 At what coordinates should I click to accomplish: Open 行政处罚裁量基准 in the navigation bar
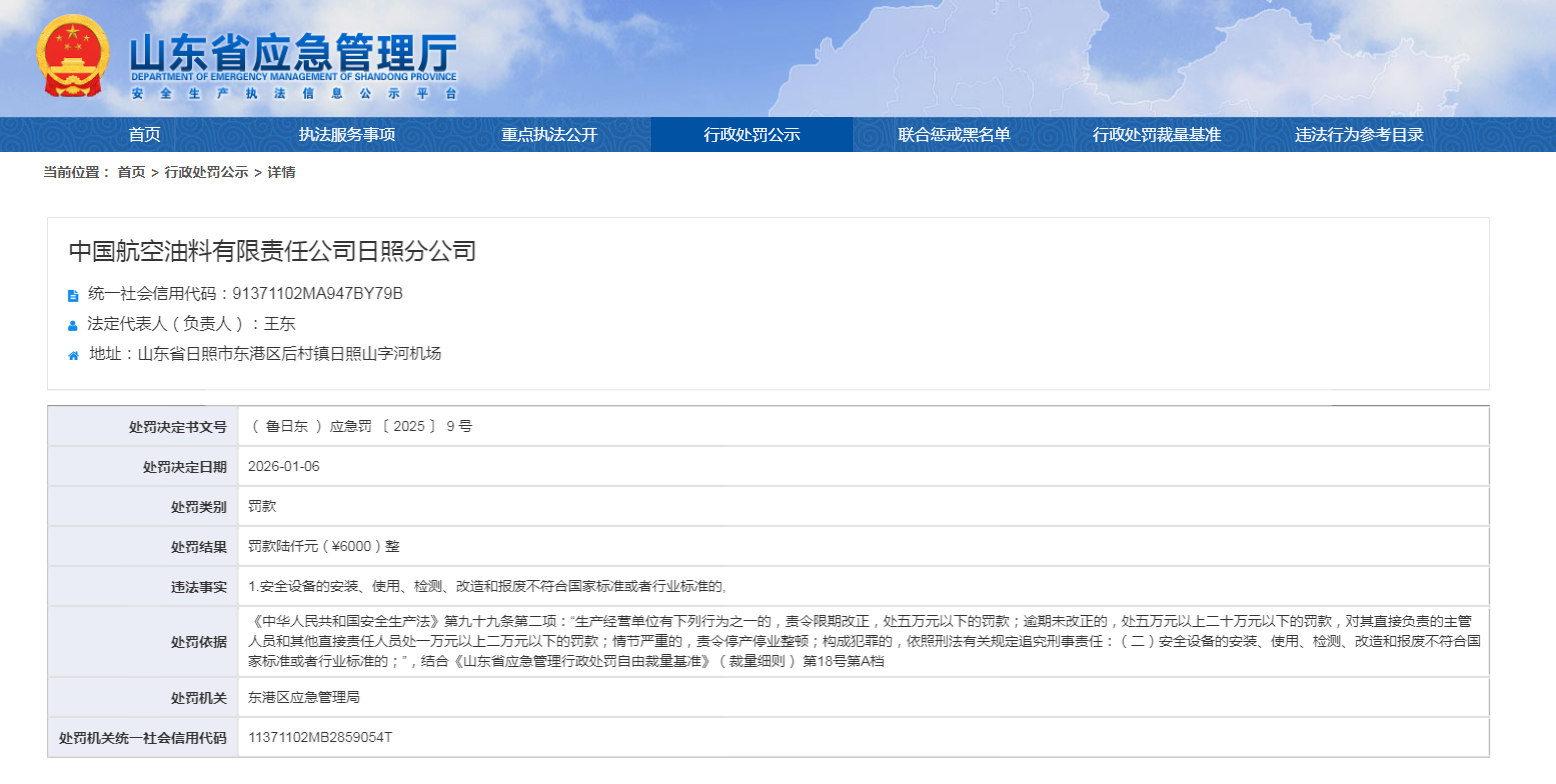pyautogui.click(x=1157, y=135)
